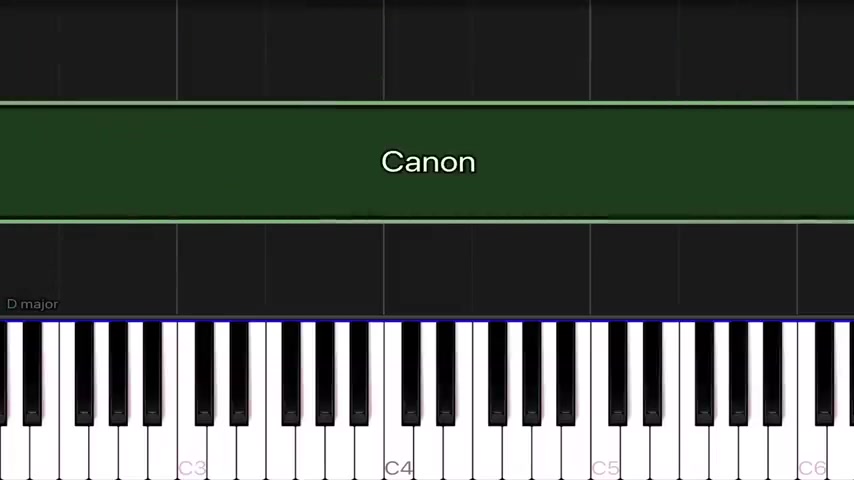Tap the C#4 black key right of C4
Screen dimensions: 854x480
tap(411, 373)
